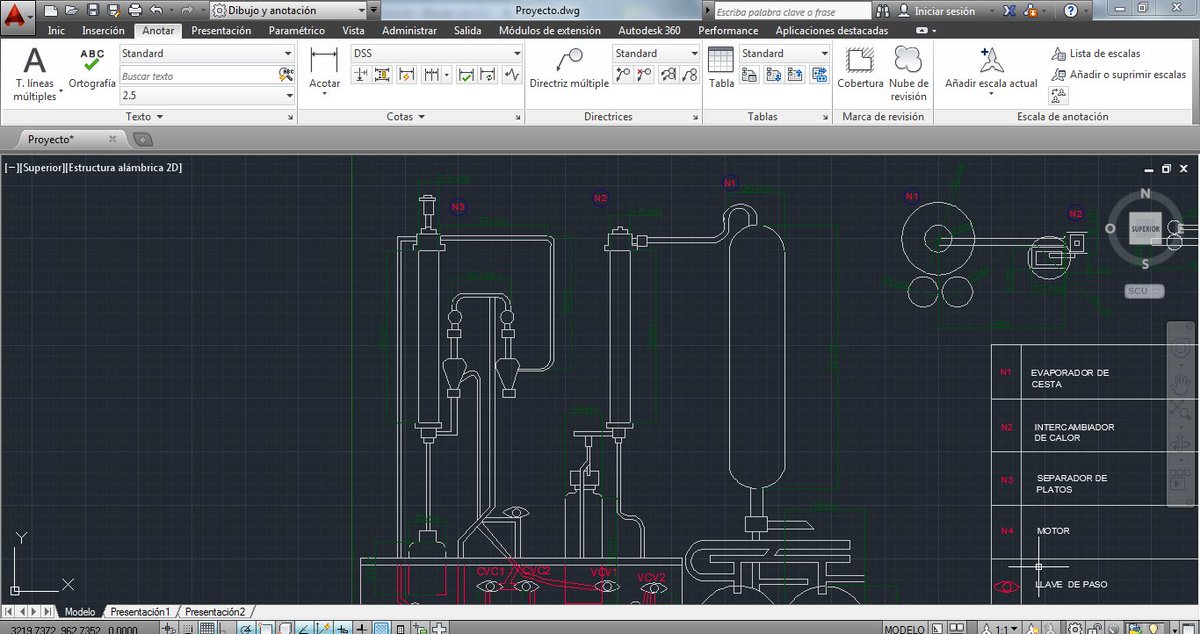Start the T. líneas múltiples text tool

35,74
